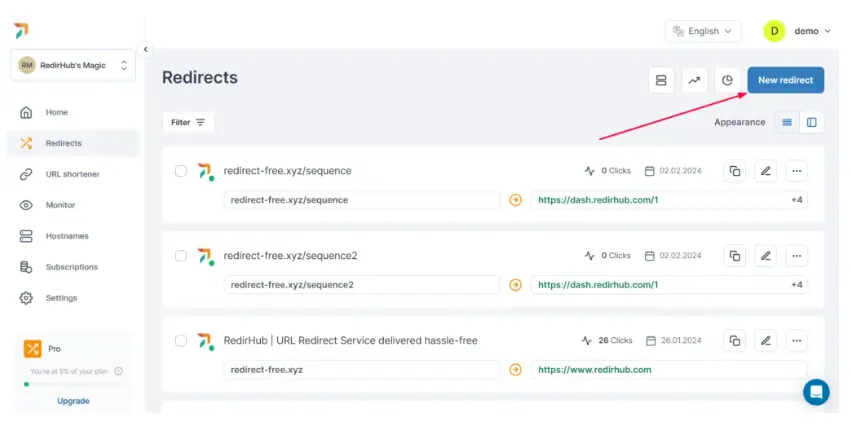Select the redirect-free.xyz/sequence checkbox
Viewport: 851px width, 427px height.
click(181, 171)
